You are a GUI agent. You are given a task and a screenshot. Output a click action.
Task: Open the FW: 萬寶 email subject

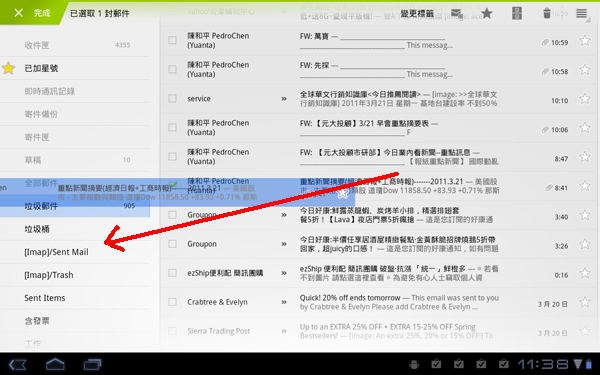point(315,36)
